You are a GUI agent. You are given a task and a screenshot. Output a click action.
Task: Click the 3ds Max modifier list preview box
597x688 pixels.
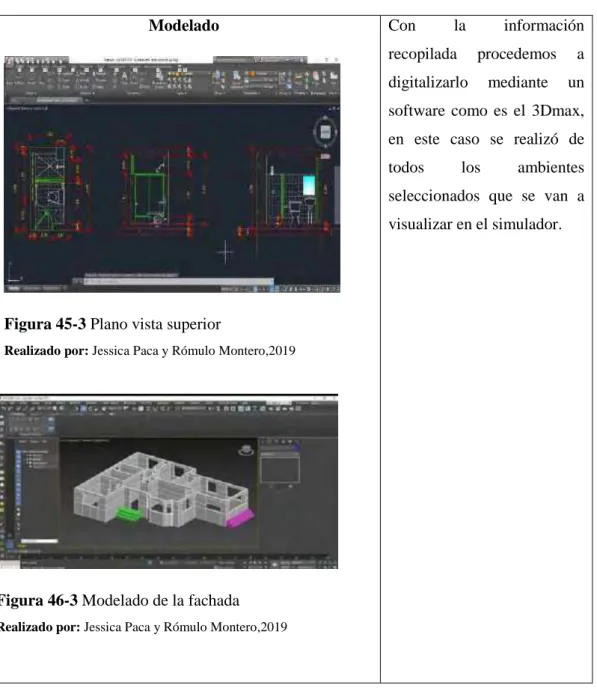pos(280,469)
